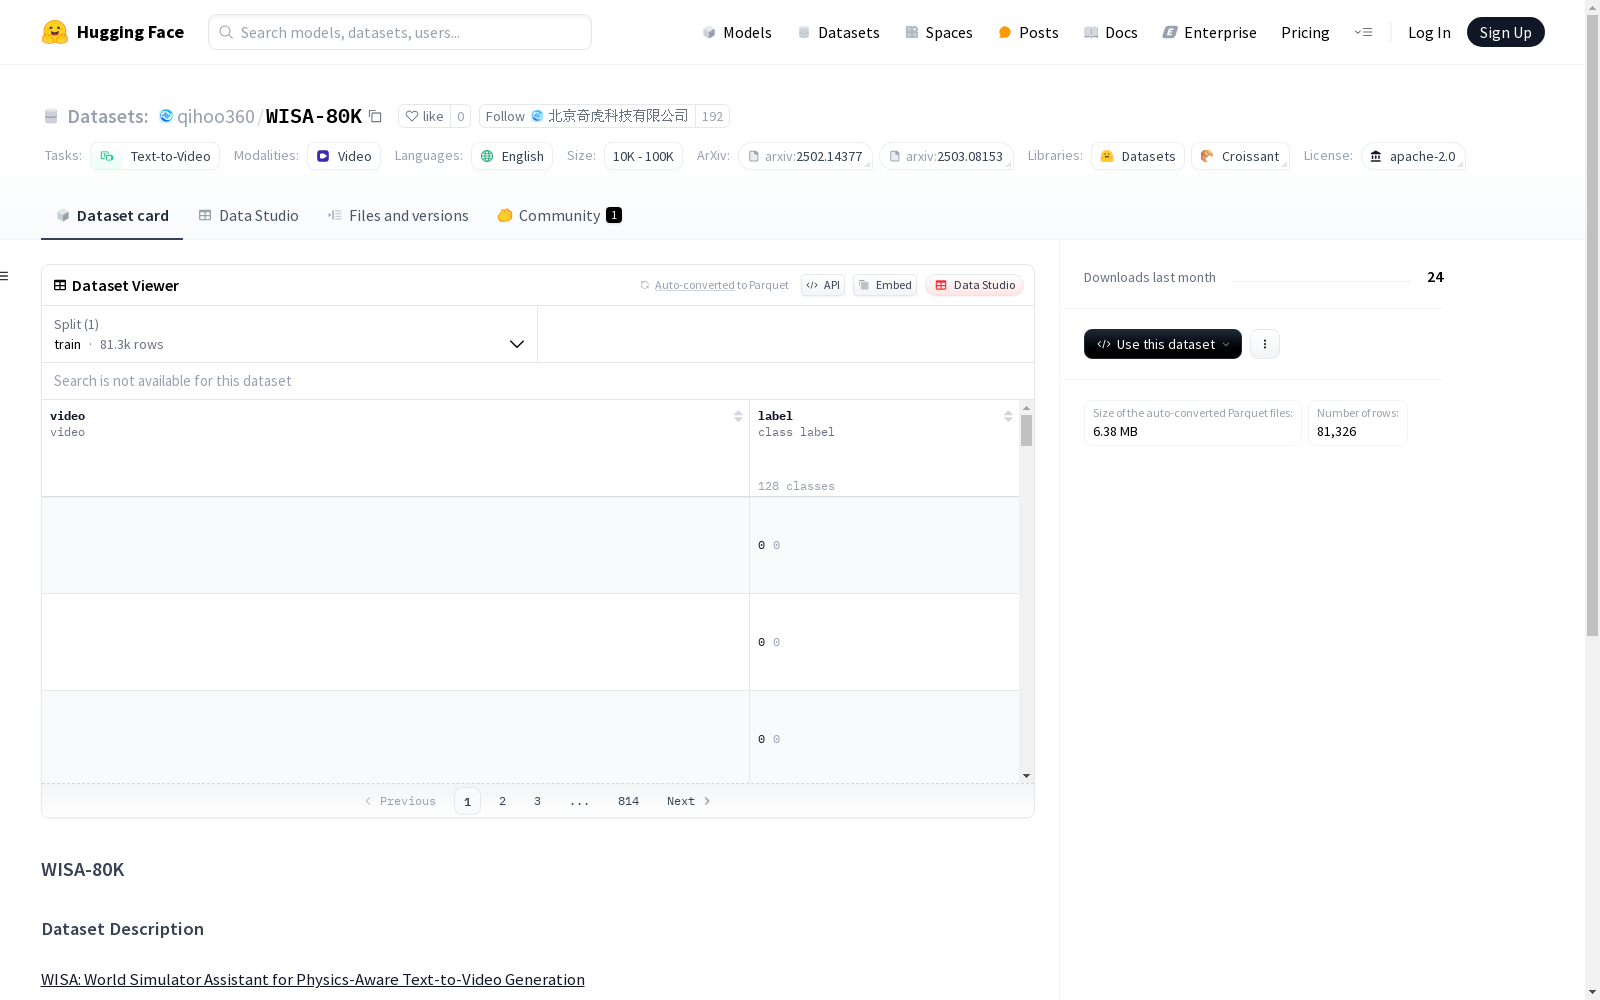The width and height of the screenshot is (1600, 1000).
Task: Click the Sign Up button
Action: pos(1505,32)
